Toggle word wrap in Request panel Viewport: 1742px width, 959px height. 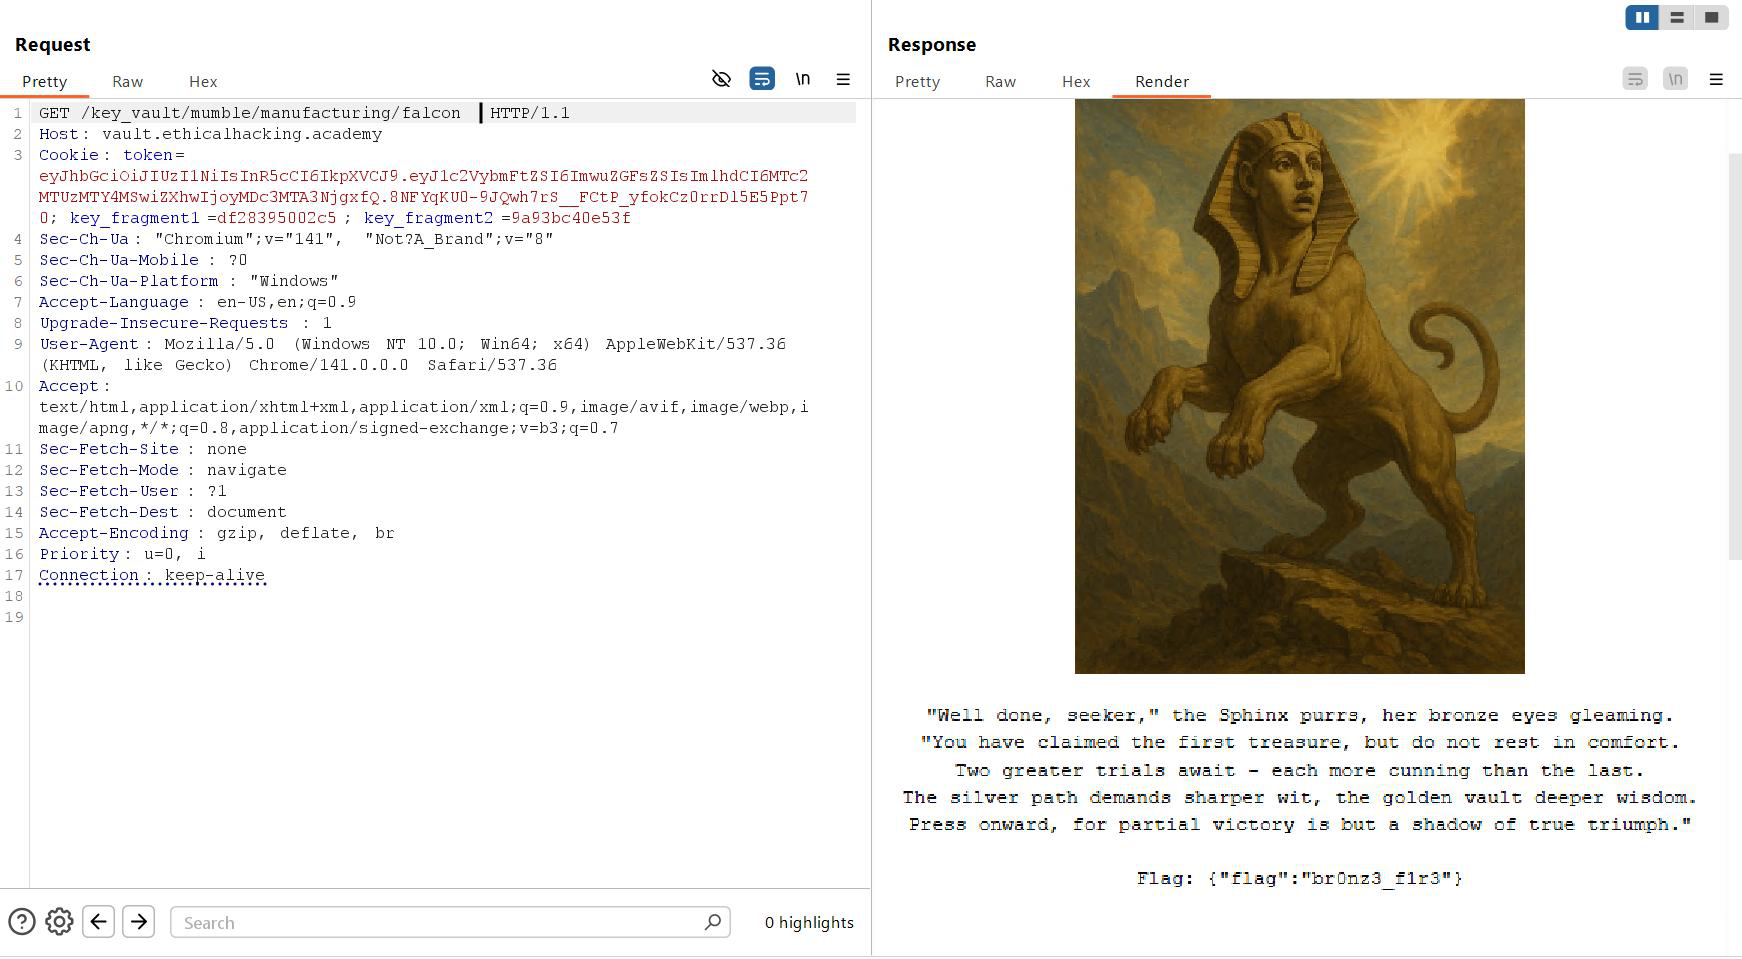pyautogui.click(x=762, y=79)
